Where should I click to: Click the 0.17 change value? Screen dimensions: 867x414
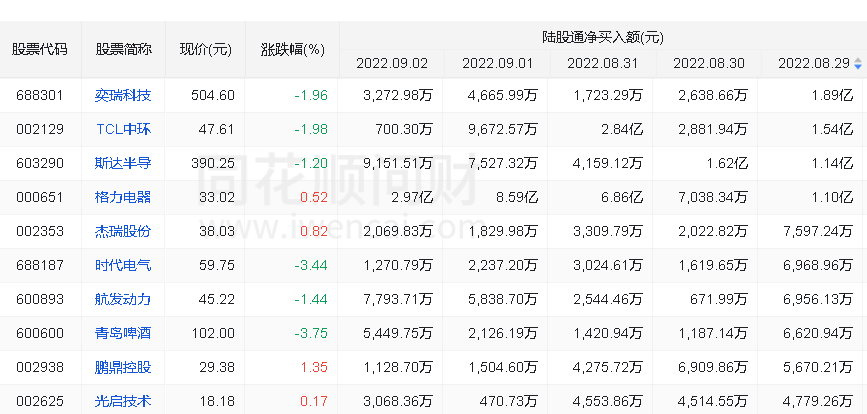point(314,401)
